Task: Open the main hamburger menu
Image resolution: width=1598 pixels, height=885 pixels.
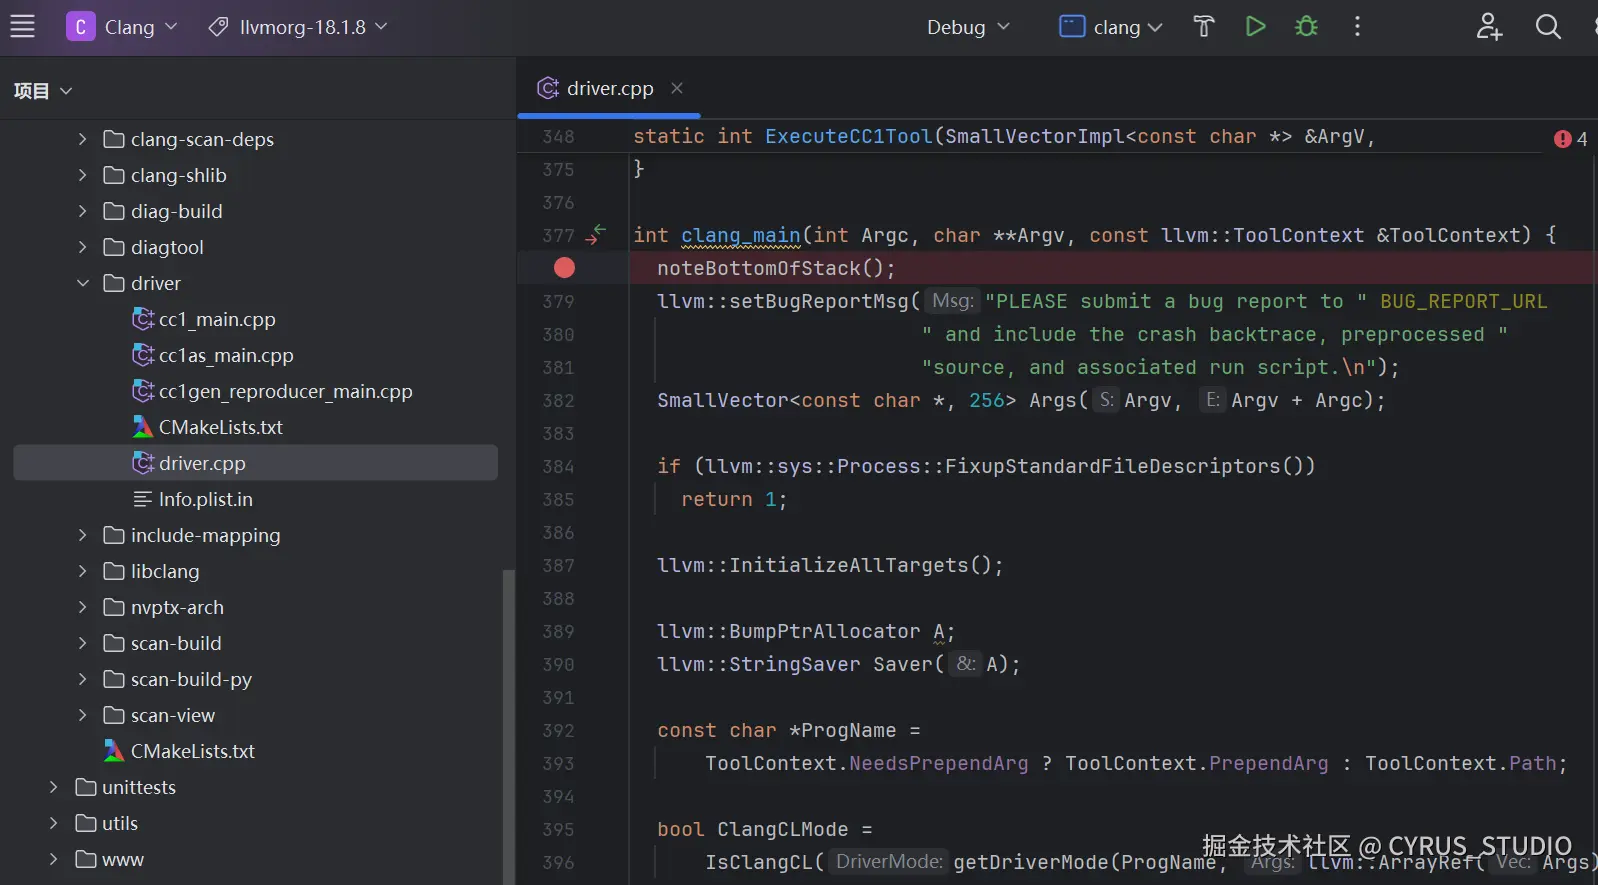Action: tap(22, 27)
